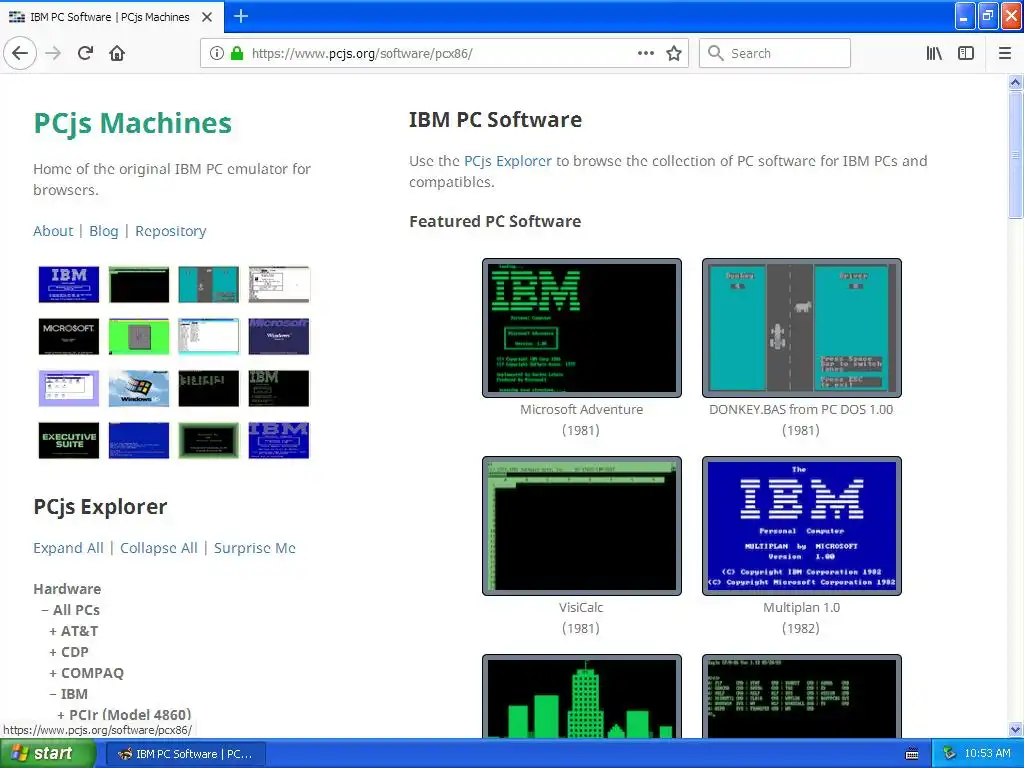1024x768 pixels.
Task: Select IBM PC Software taskbar button
Action: (x=185, y=754)
